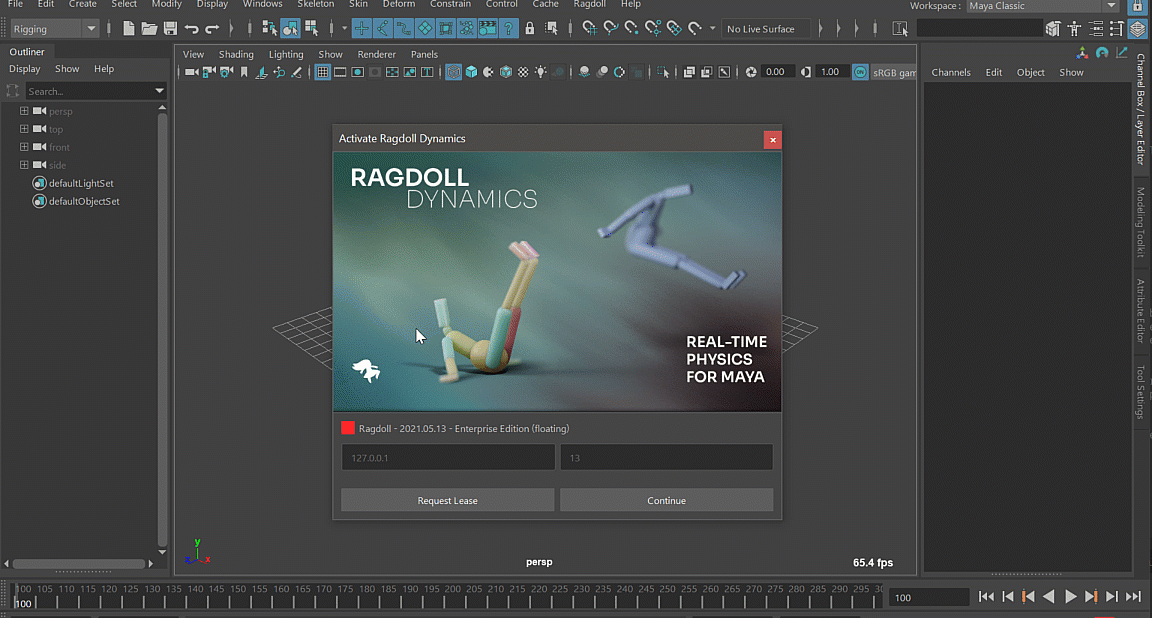Viewport: 1152px width, 618px height.
Task: Select the Snap to Grids magnet icon
Action: point(589,29)
